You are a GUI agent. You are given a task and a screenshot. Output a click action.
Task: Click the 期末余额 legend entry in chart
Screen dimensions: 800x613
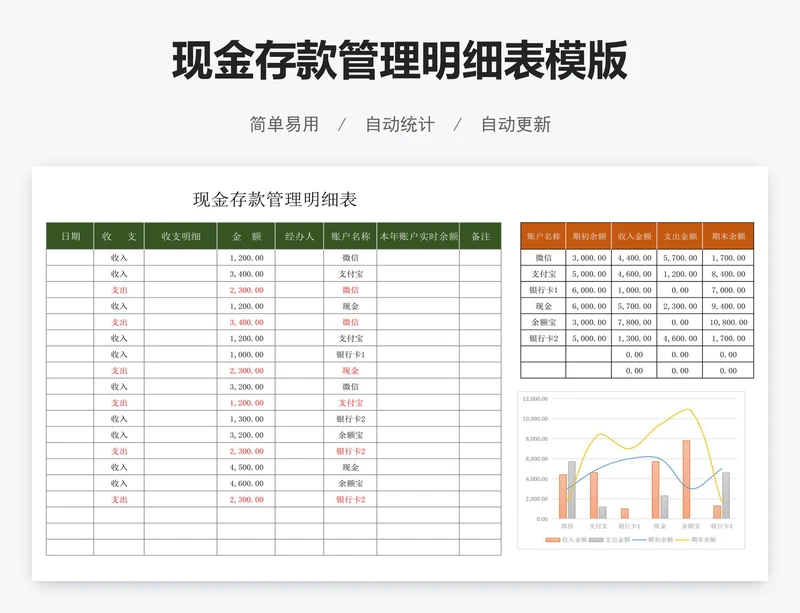696,540
